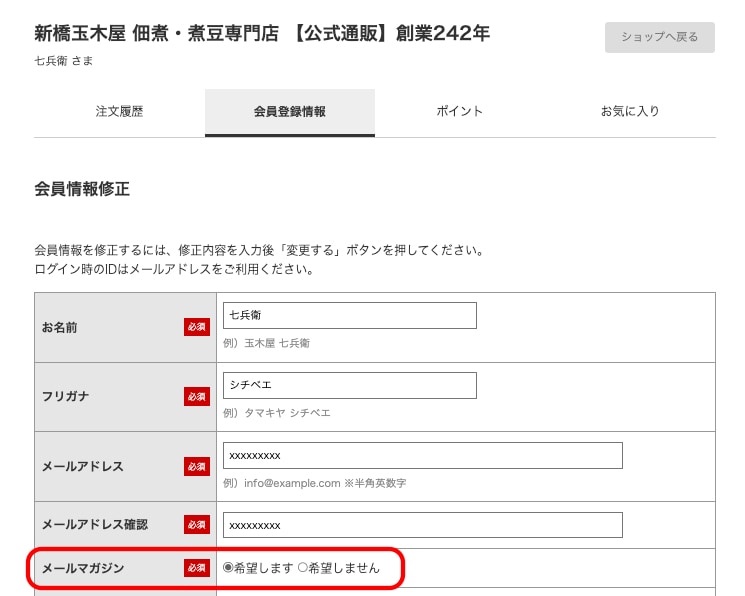Screen dimensions: 745x596
Task: Focus the フリガナ text field
Action: click(349, 385)
